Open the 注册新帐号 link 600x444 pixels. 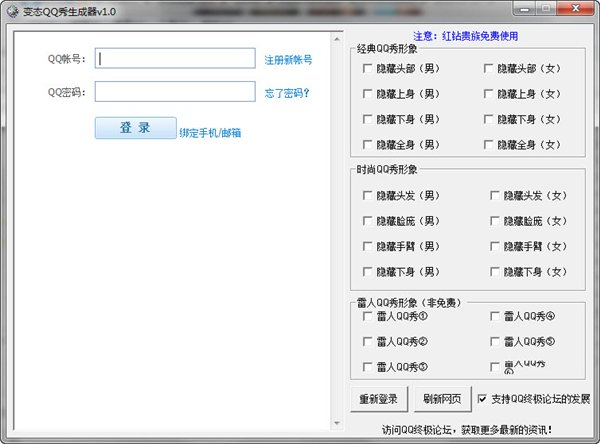(x=288, y=60)
